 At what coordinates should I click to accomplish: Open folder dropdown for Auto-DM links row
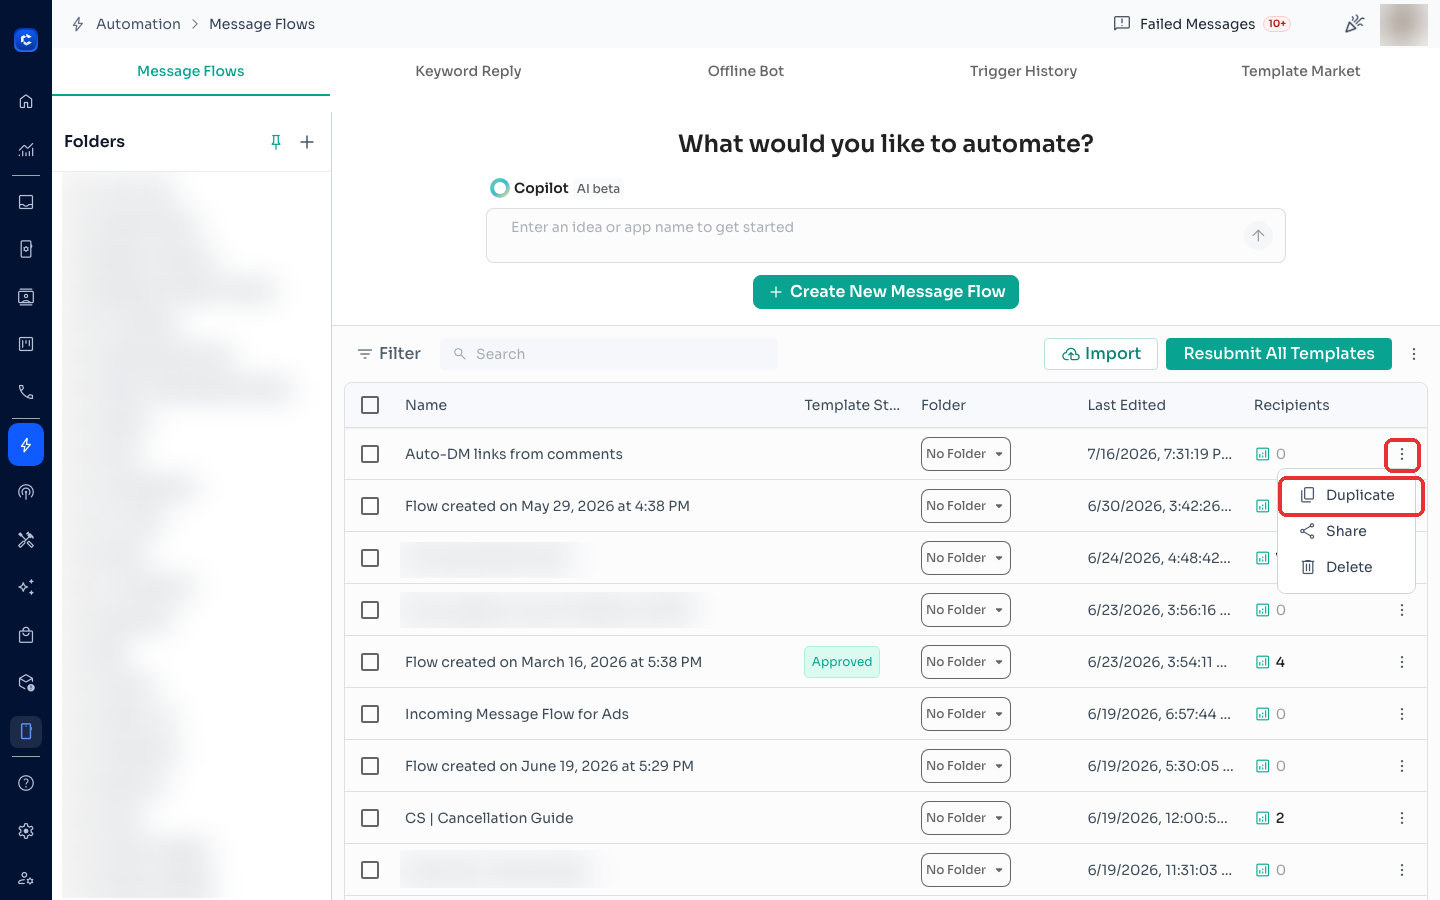[965, 454]
